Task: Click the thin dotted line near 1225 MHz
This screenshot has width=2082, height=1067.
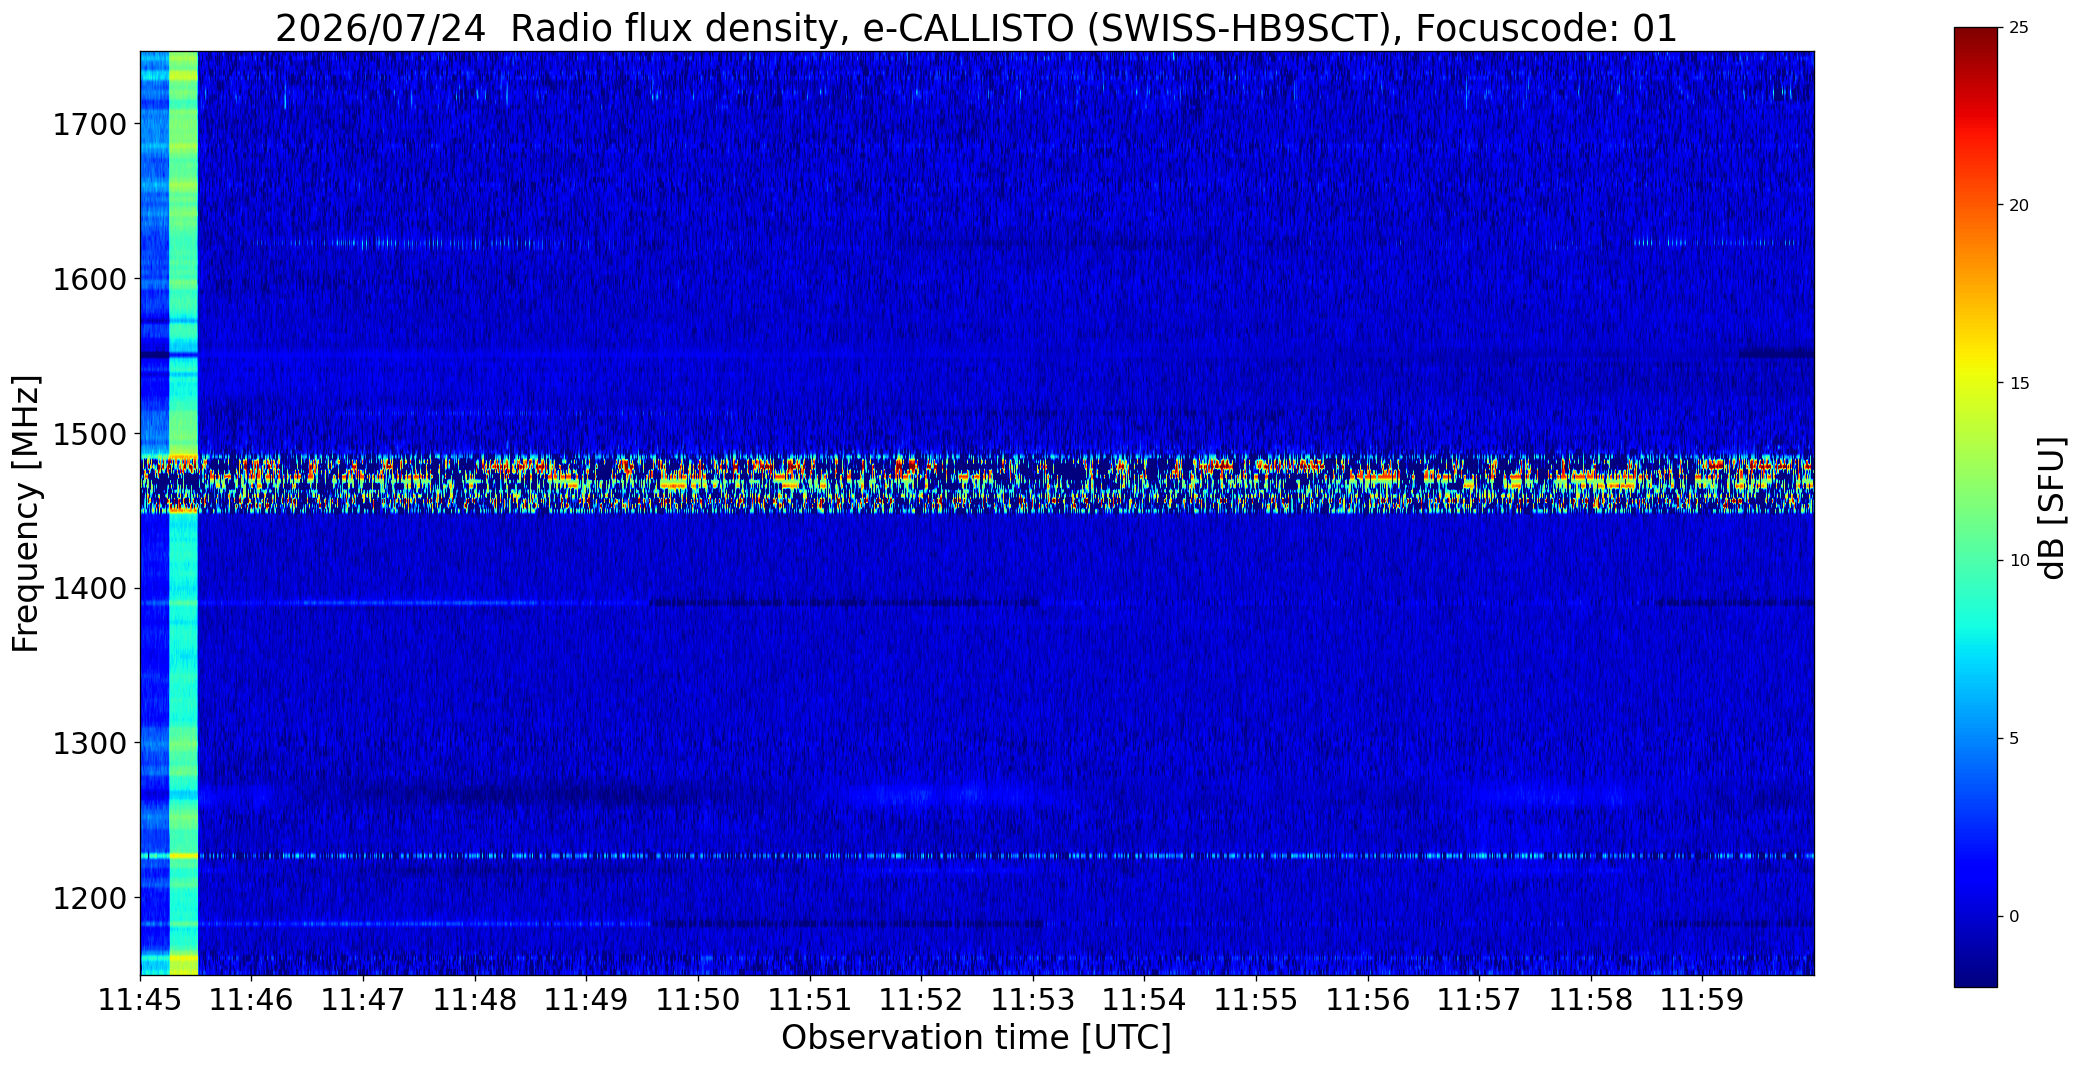Action: coord(977,856)
